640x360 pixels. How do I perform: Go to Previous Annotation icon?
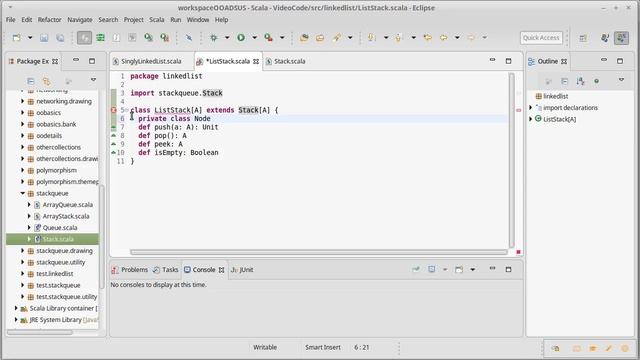tap(399, 38)
